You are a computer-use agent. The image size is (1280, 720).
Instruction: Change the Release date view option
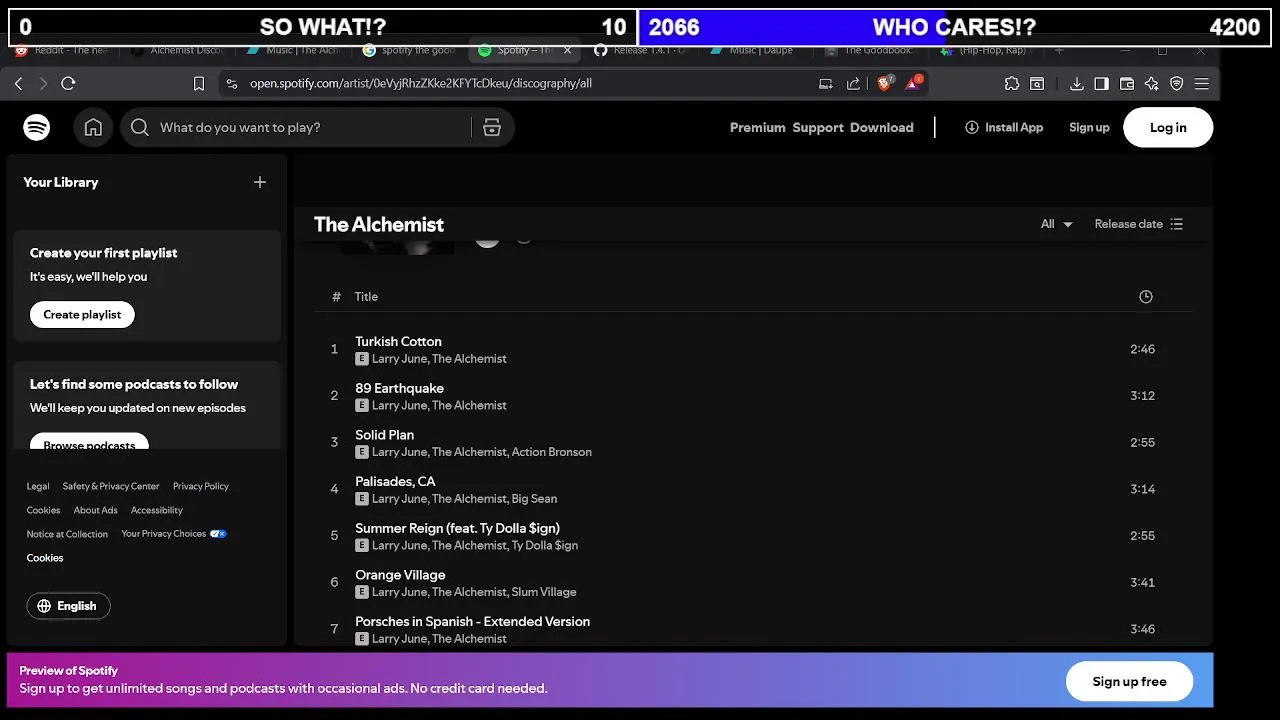coord(1139,224)
